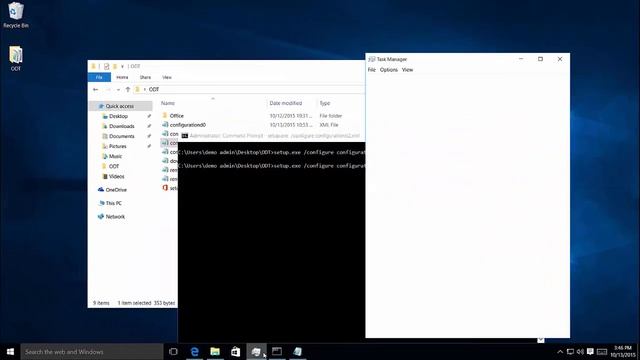The height and width of the screenshot is (360, 640).
Task: Select OneDrive in the navigation pane
Action: point(116,190)
